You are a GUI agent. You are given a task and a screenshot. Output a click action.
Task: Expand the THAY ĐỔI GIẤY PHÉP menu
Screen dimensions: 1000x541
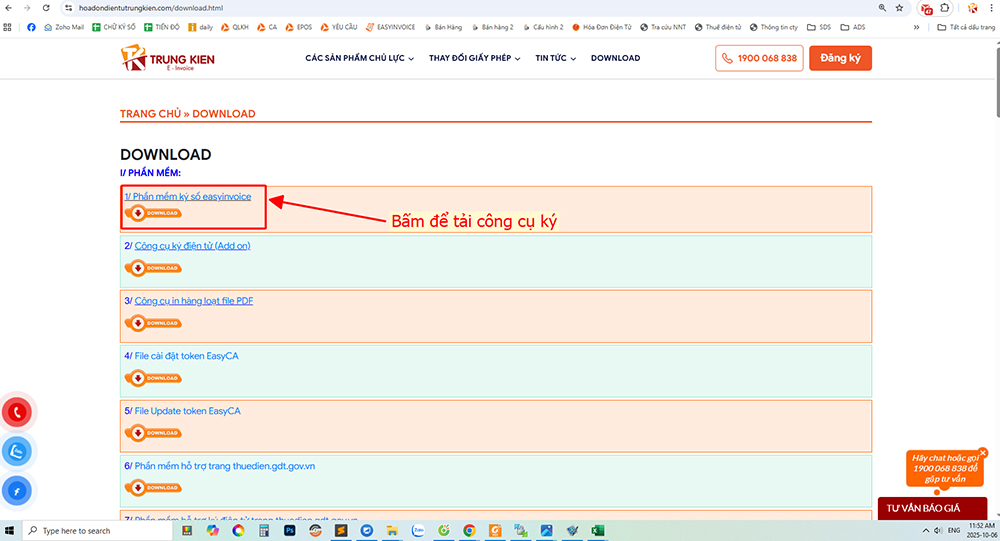pos(474,58)
